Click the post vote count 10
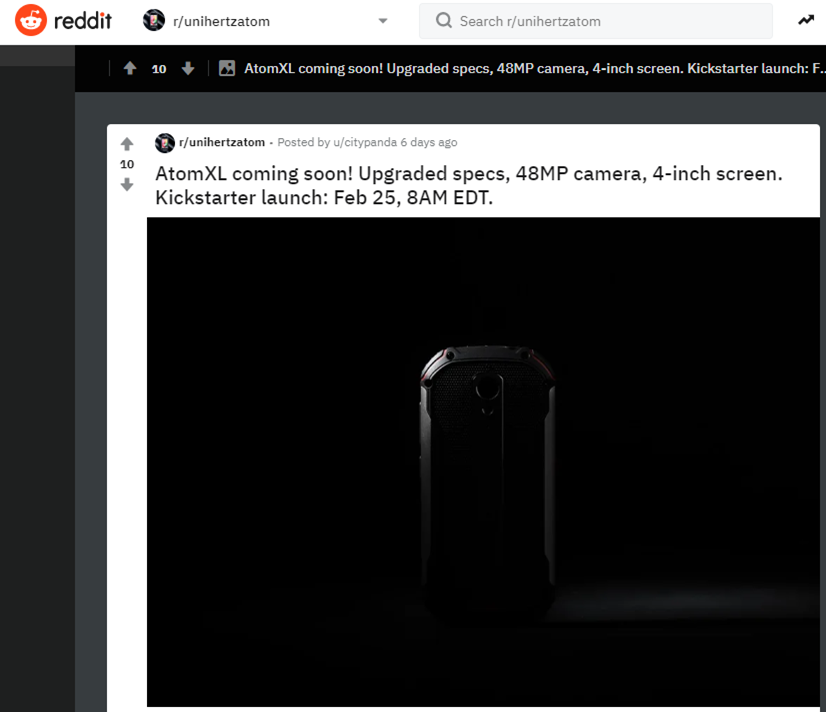Screen dimensions: 826x712 127,164
